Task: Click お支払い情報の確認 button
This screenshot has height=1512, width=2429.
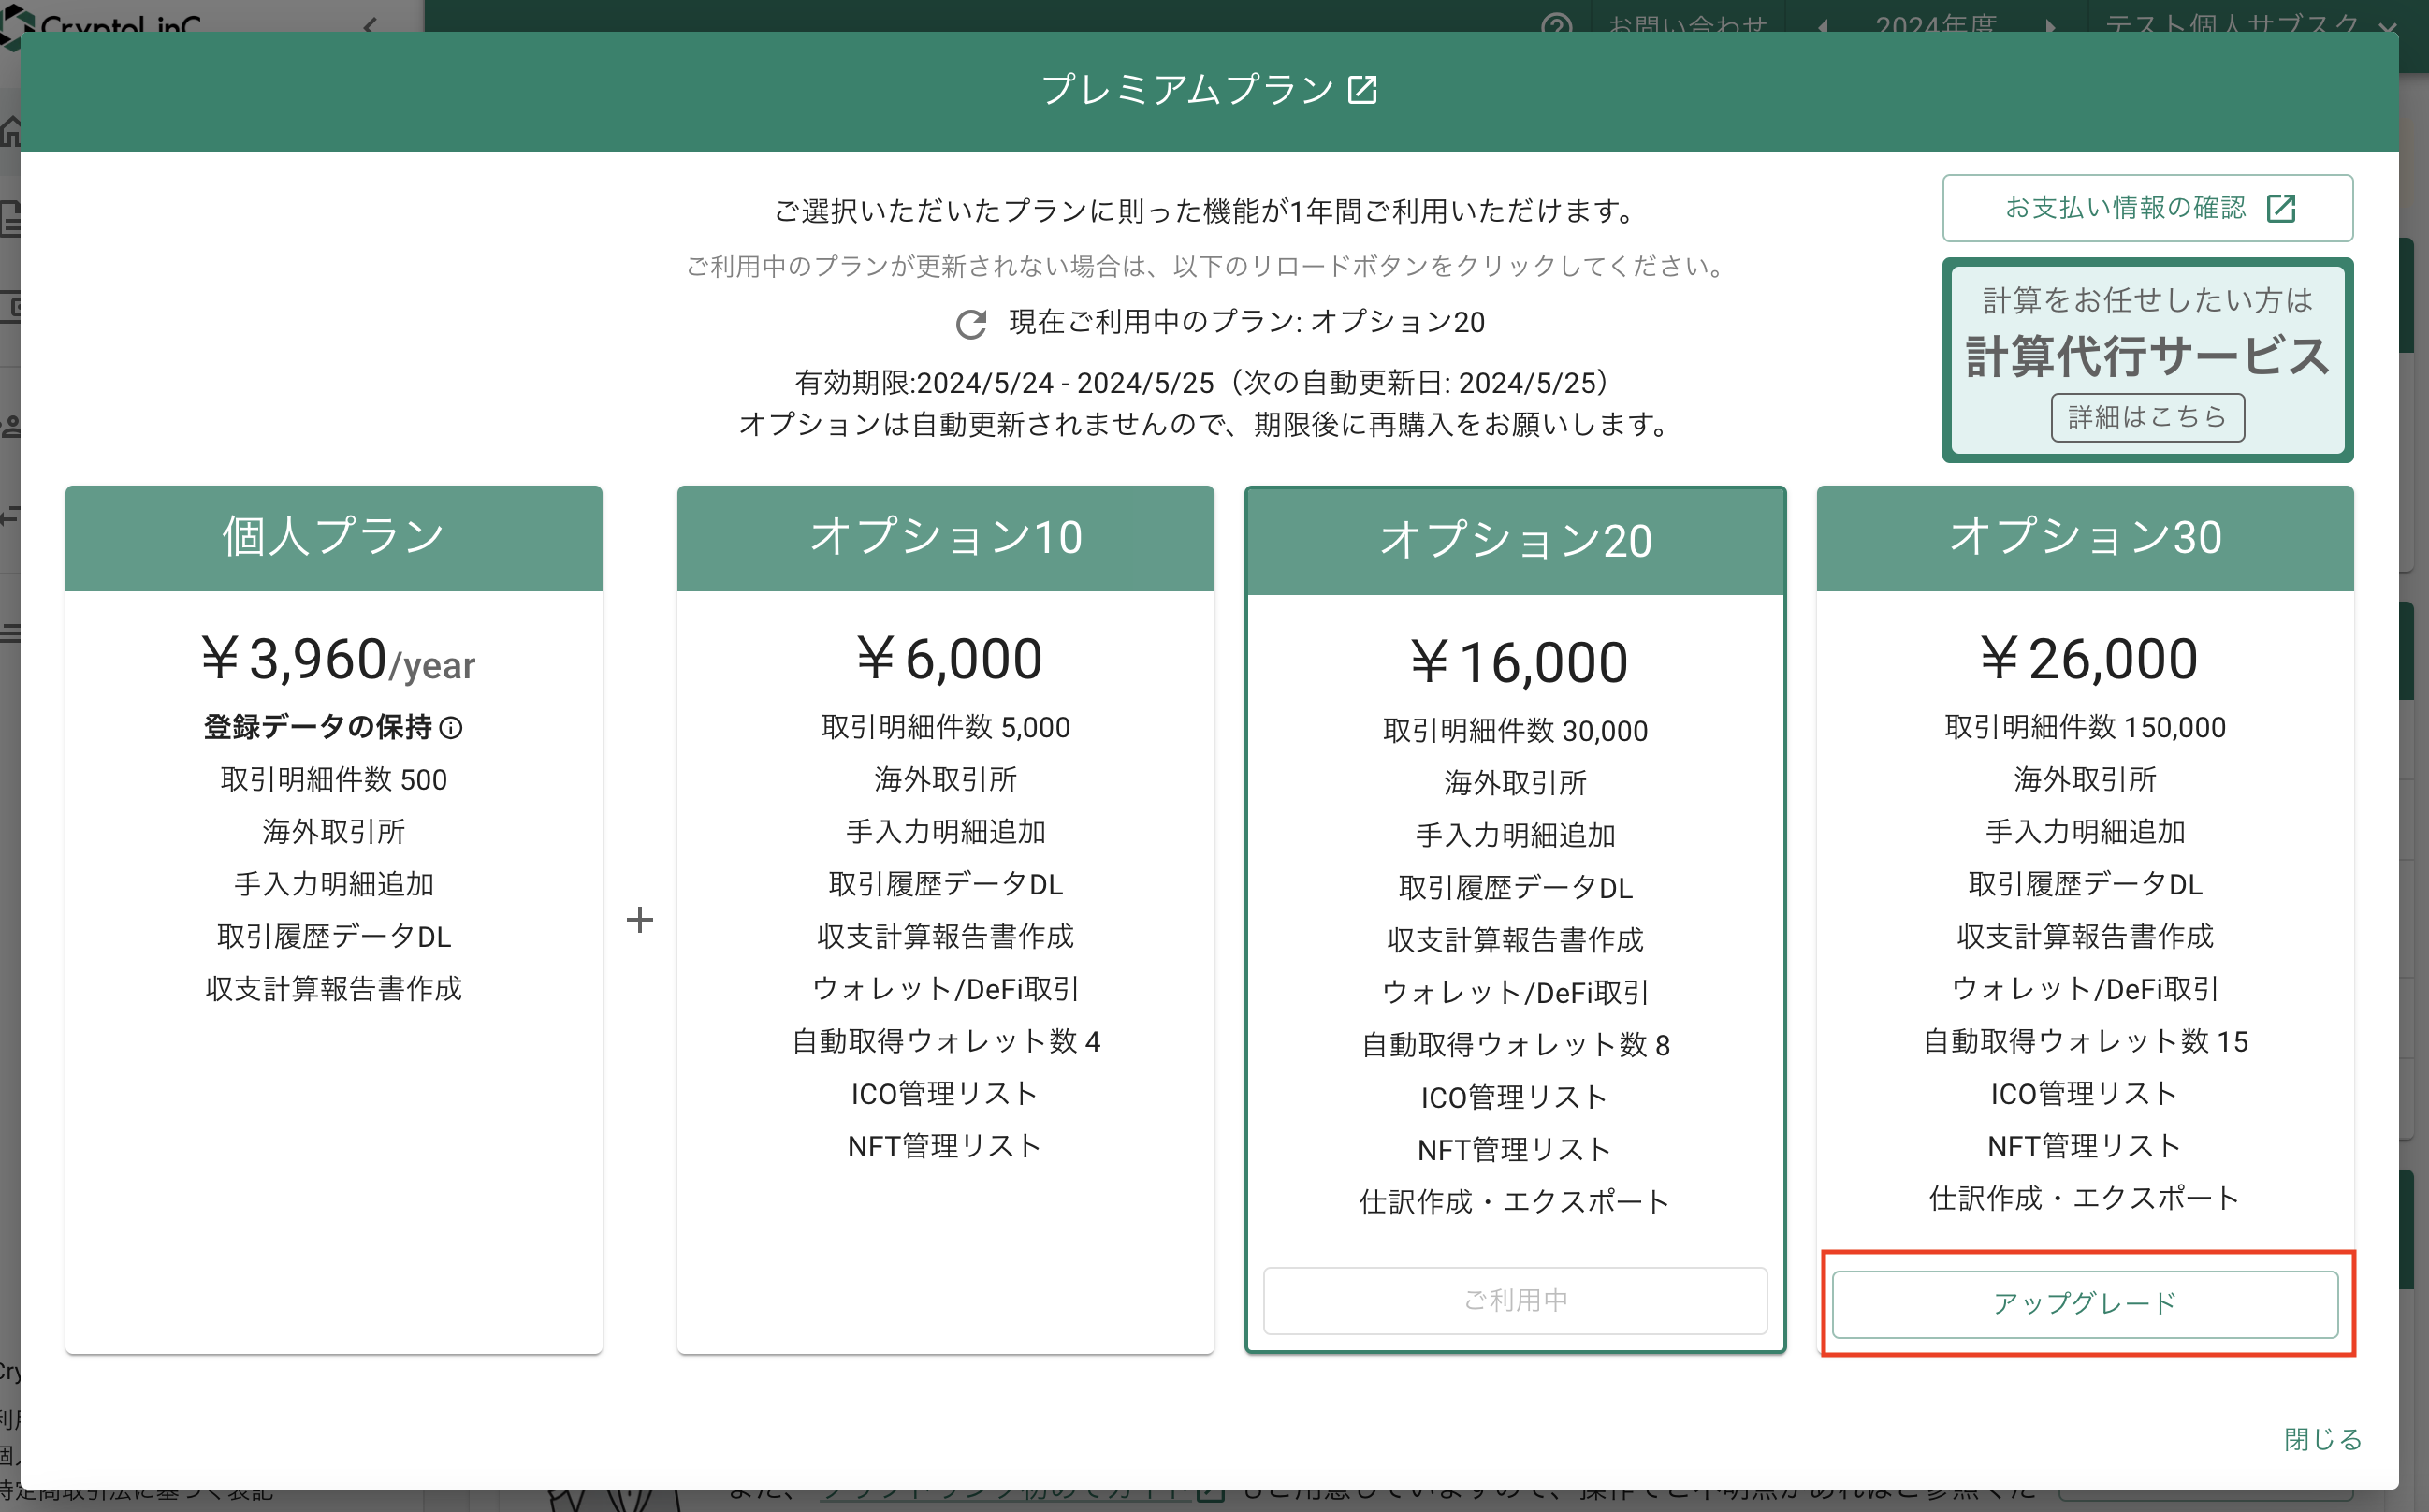Action: pos(2147,208)
